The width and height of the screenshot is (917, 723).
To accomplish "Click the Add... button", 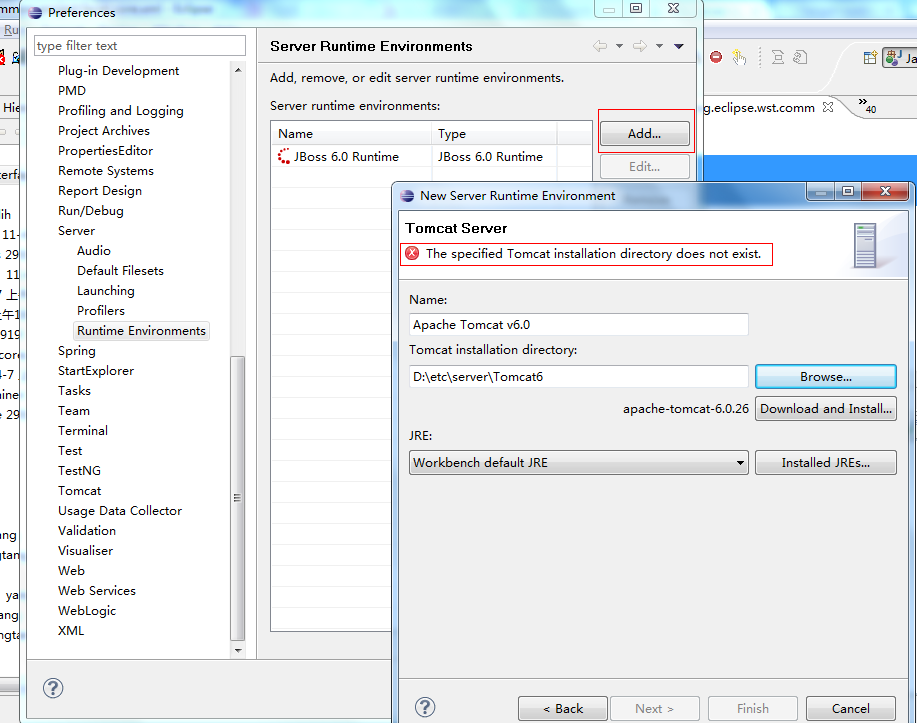I will pos(644,133).
